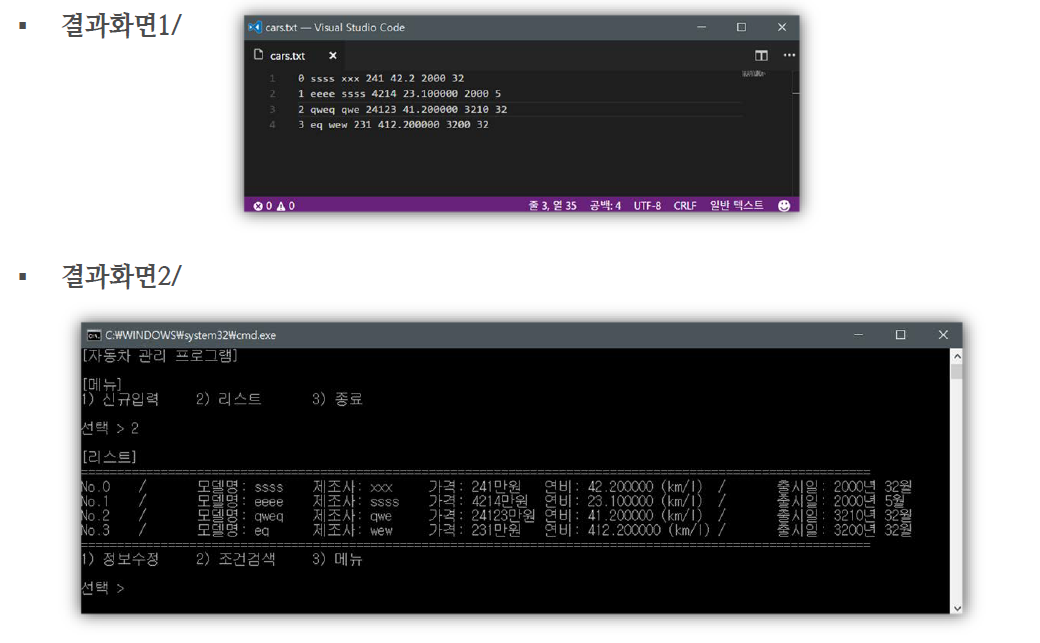Click the '1) 정보수정' option in cmd
Screen dimensions: 1040x643
coord(120,559)
